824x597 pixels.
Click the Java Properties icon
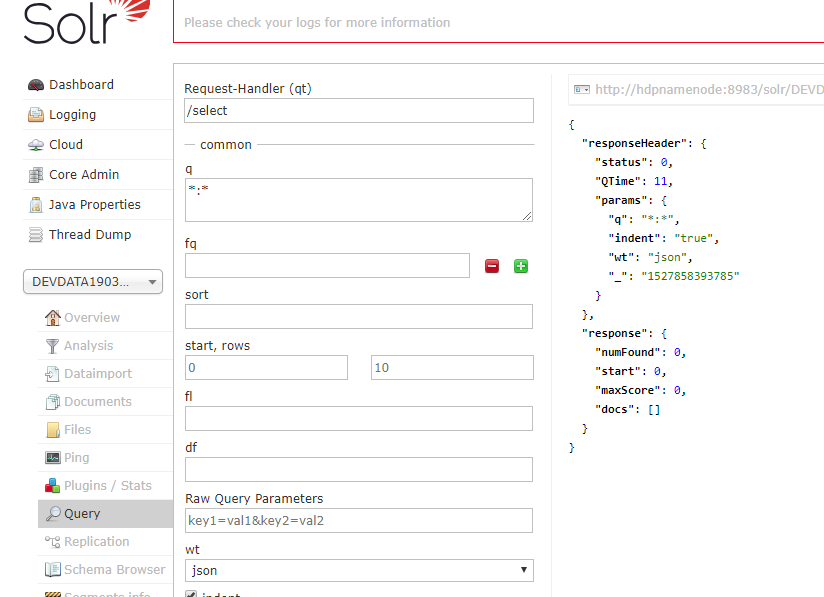pyautogui.click(x=36, y=205)
